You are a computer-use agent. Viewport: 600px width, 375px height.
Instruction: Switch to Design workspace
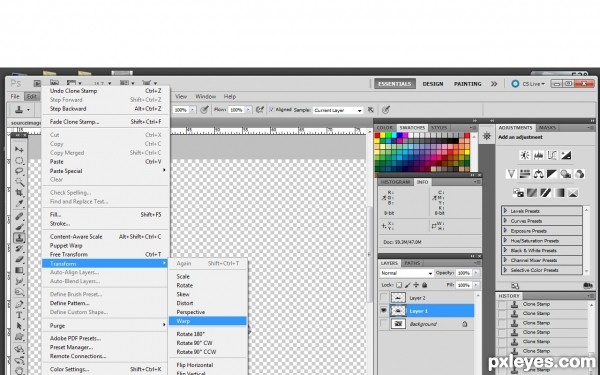[x=433, y=84]
